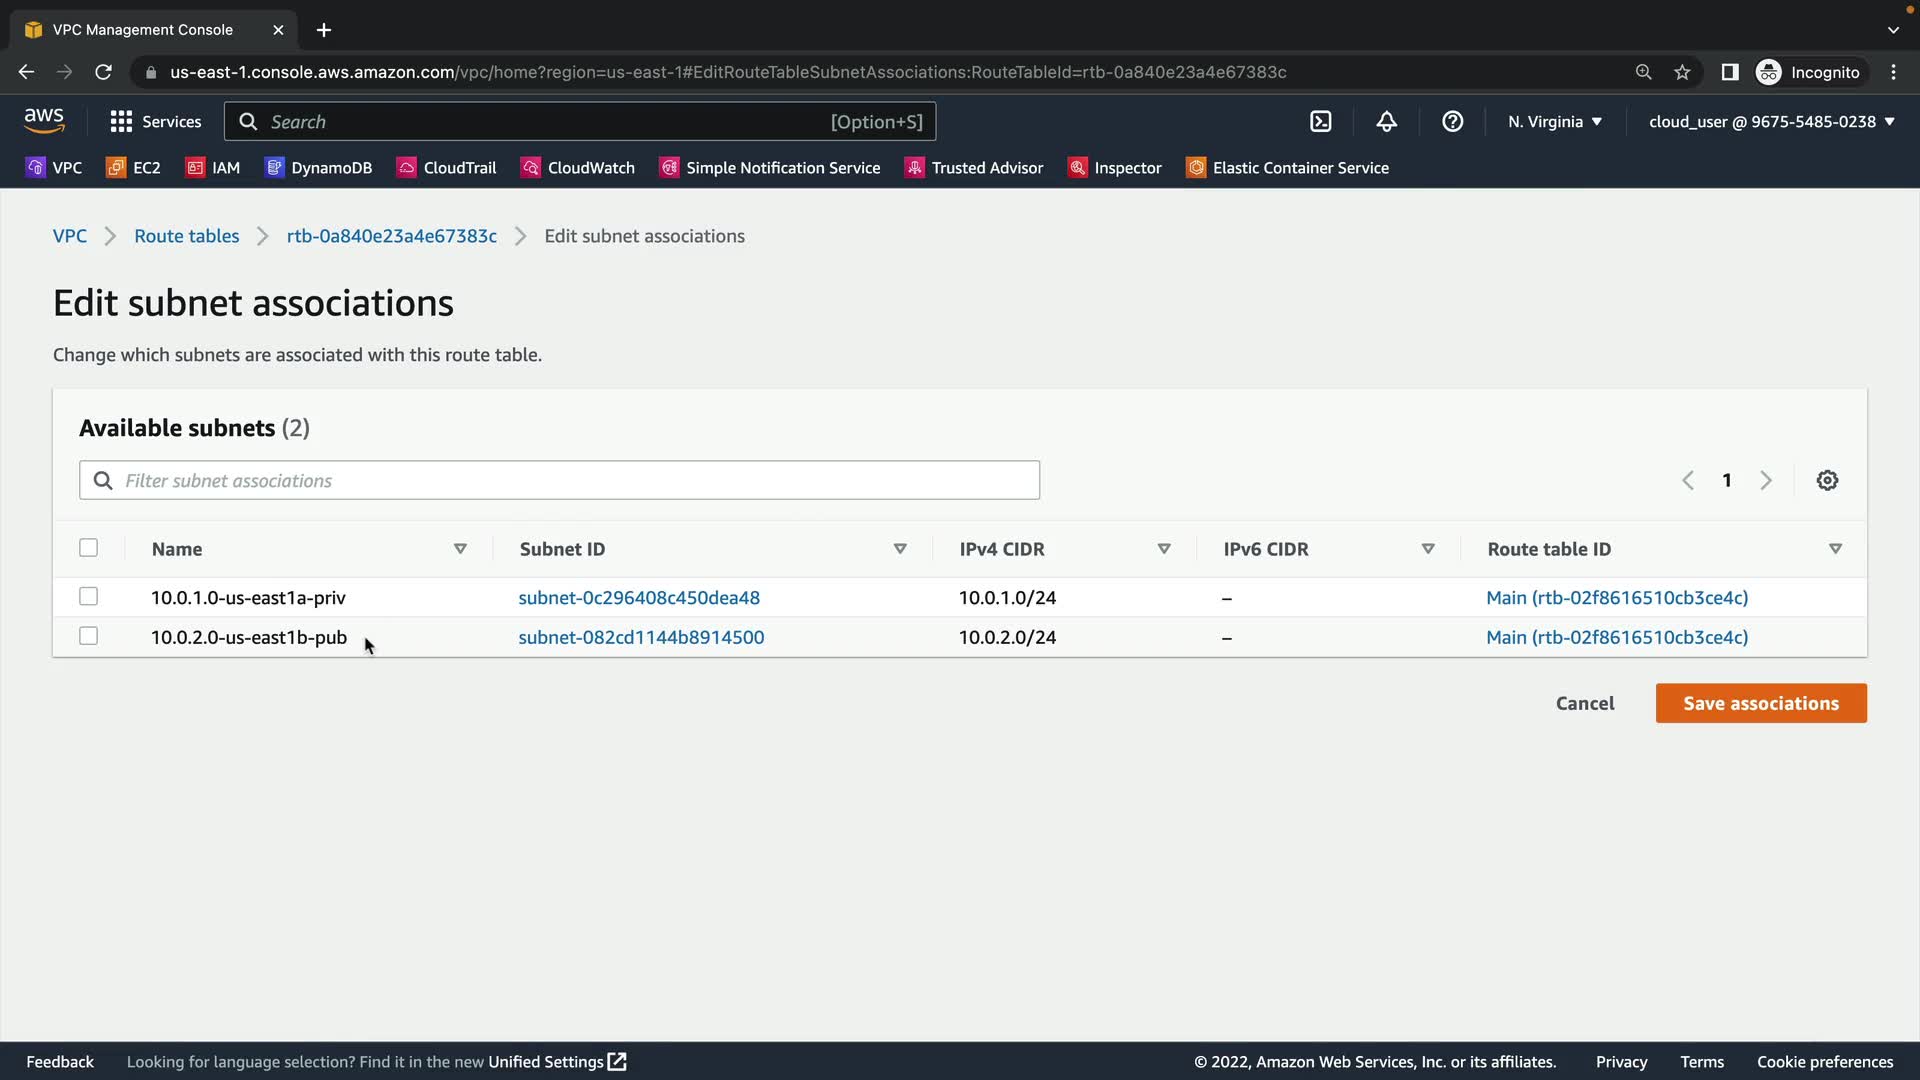Viewport: 1920px width, 1080px height.
Task: Go to Route tables breadcrumb
Action: [x=187, y=236]
